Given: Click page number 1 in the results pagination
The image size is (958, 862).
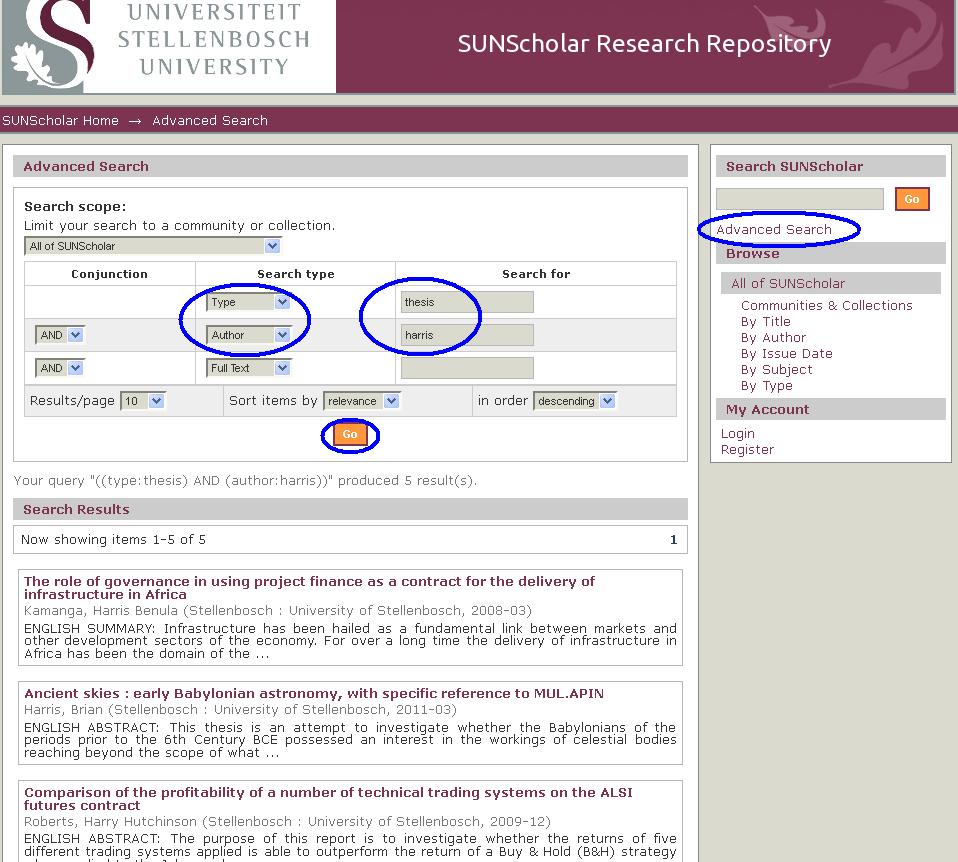Looking at the screenshot, I should click(x=673, y=539).
